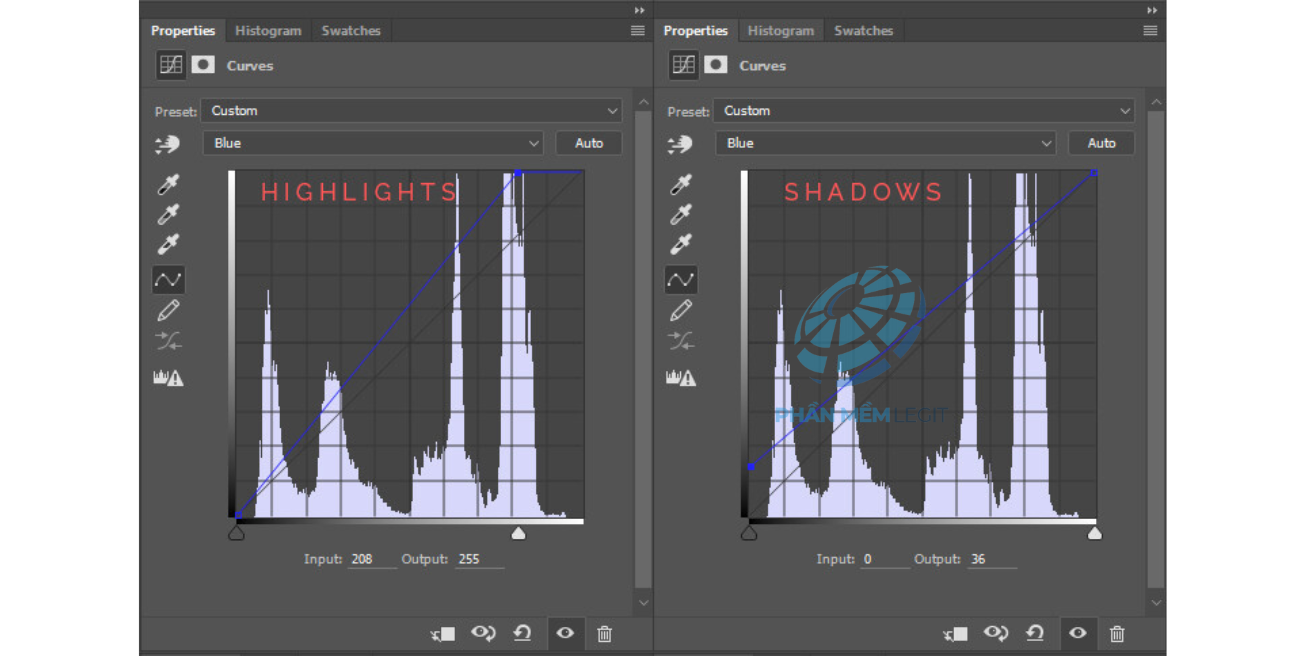Clip adjustment to layer in the Shadows panel
Screen dimensions: 1305x656
(x=956, y=633)
